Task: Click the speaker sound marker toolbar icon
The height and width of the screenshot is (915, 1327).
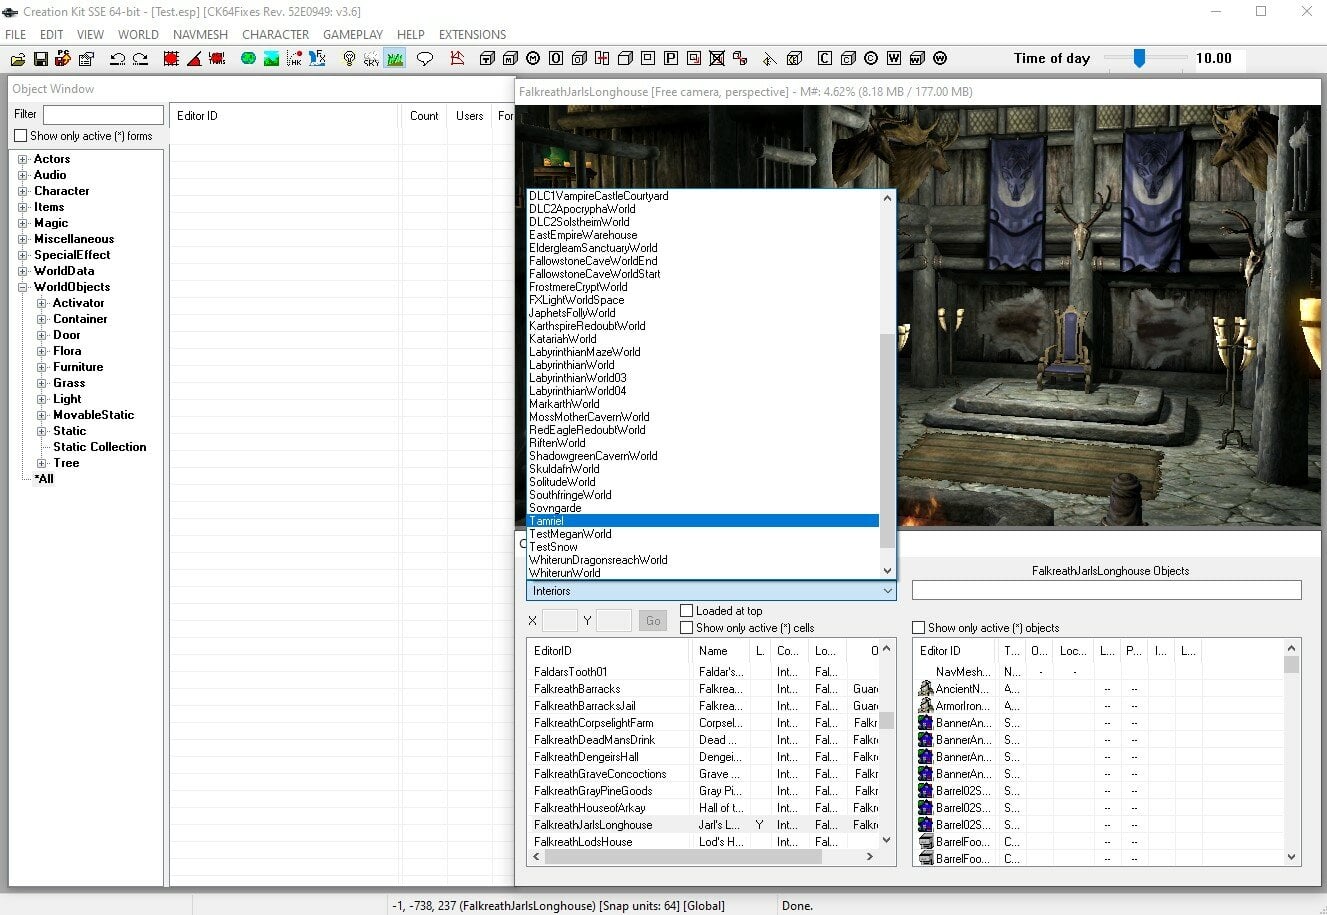Action: coord(770,59)
